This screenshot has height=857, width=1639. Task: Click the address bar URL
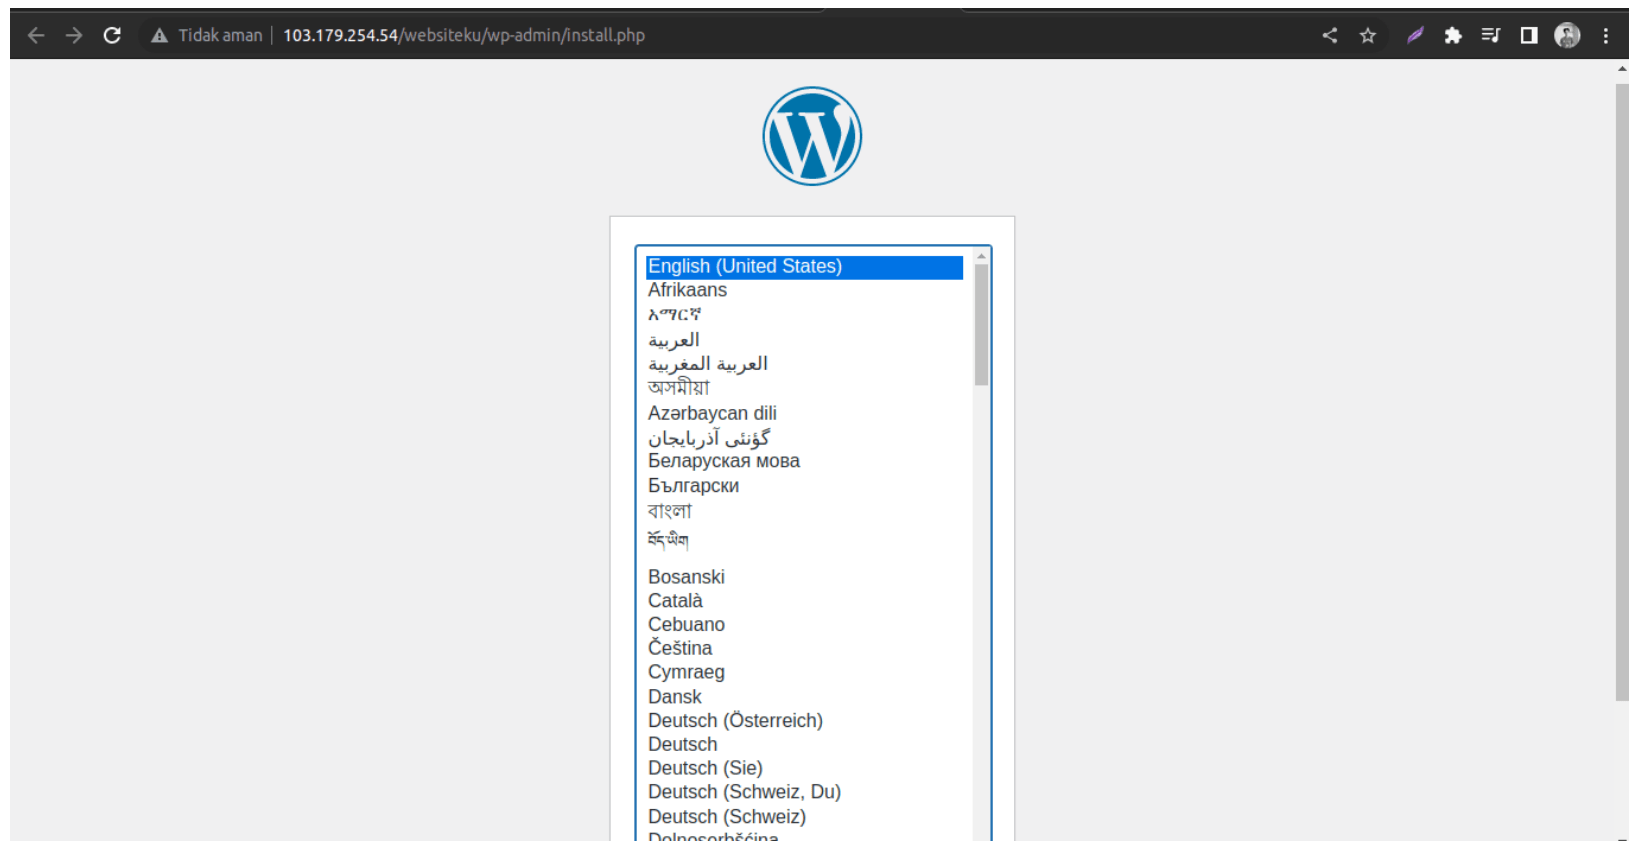(x=463, y=36)
